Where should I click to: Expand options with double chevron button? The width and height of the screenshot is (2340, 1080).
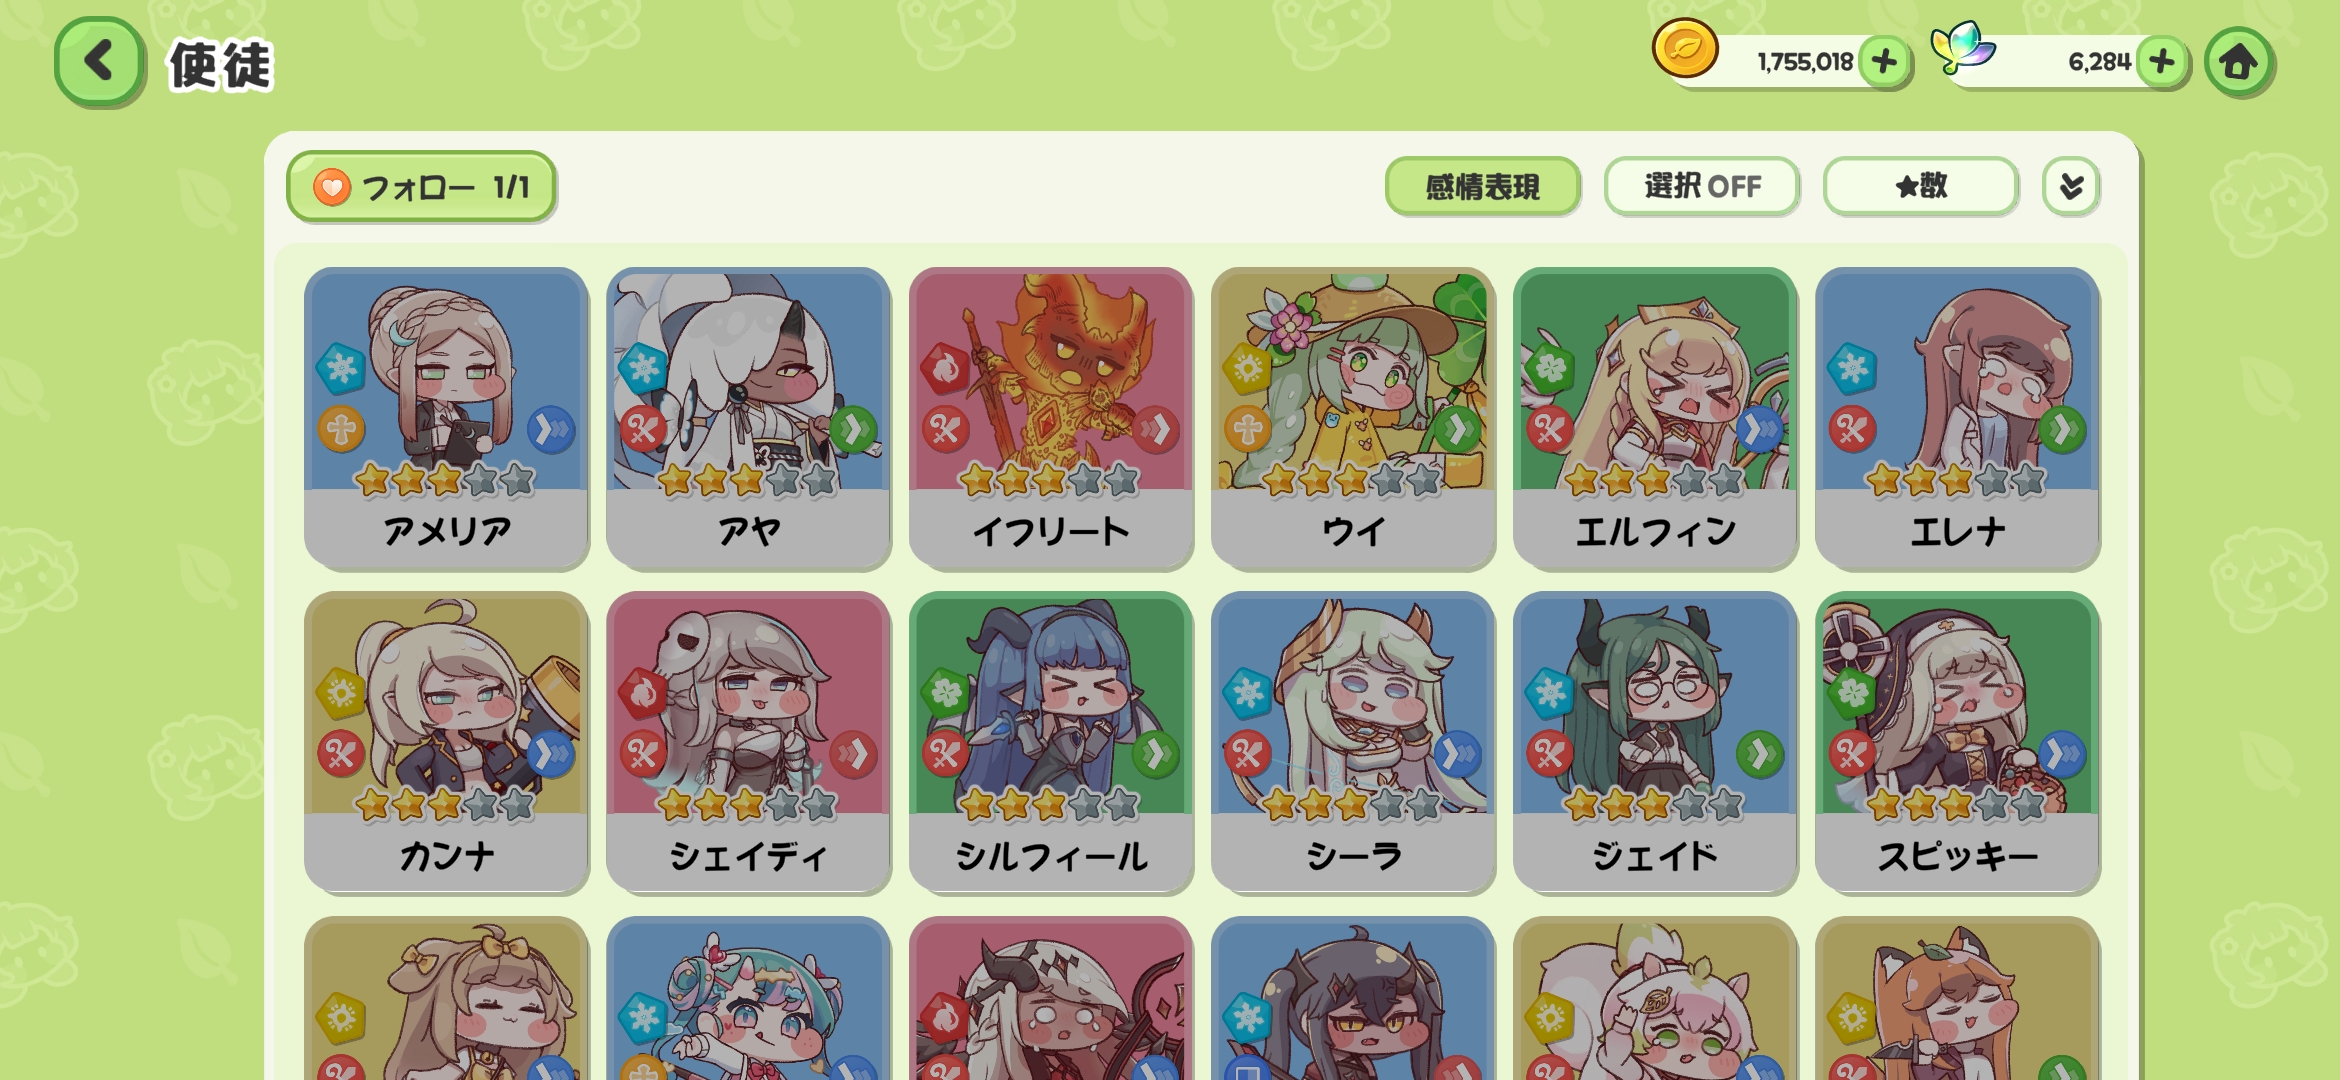(x=2071, y=186)
